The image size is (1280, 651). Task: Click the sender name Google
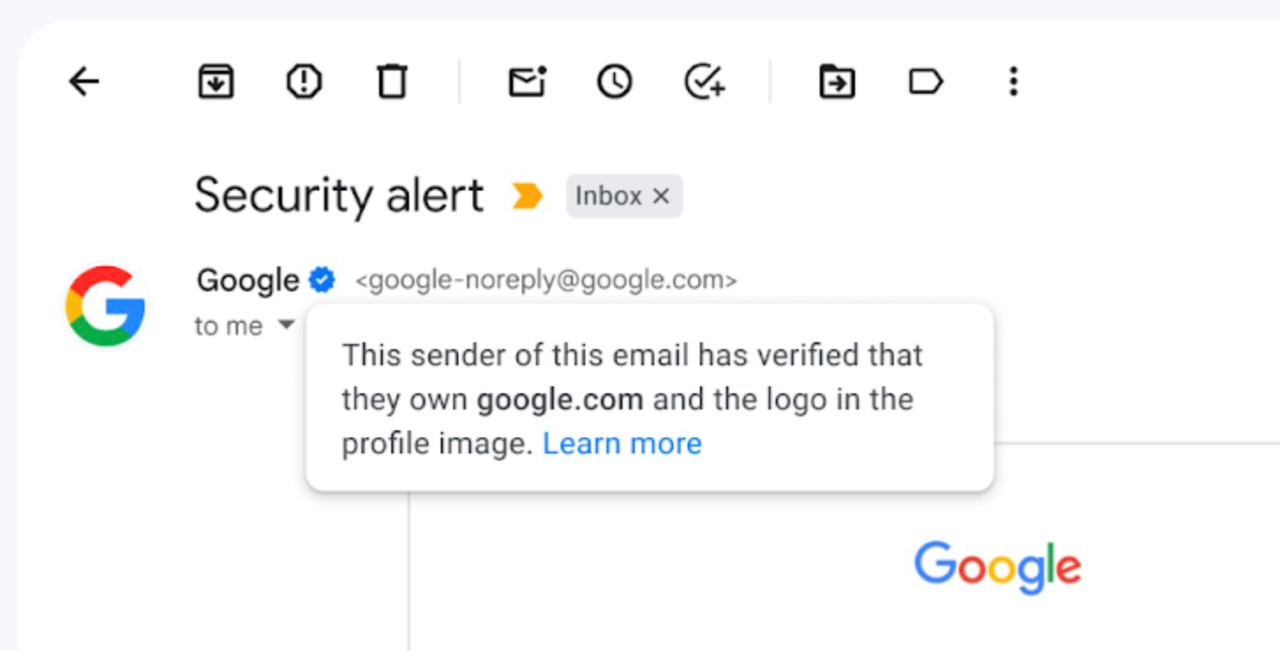click(x=247, y=281)
